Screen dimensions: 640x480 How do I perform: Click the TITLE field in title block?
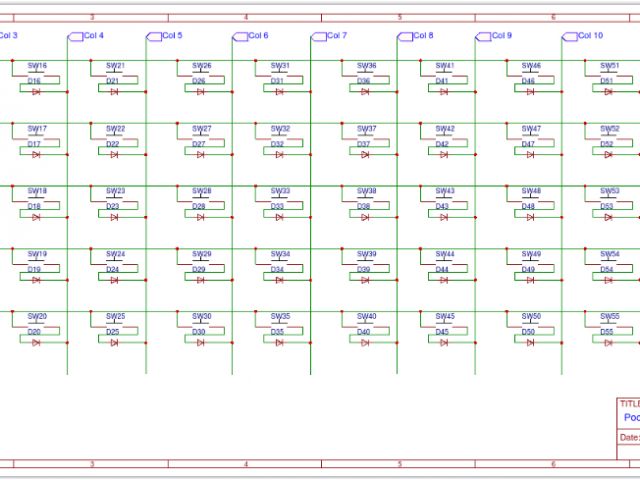click(628, 403)
